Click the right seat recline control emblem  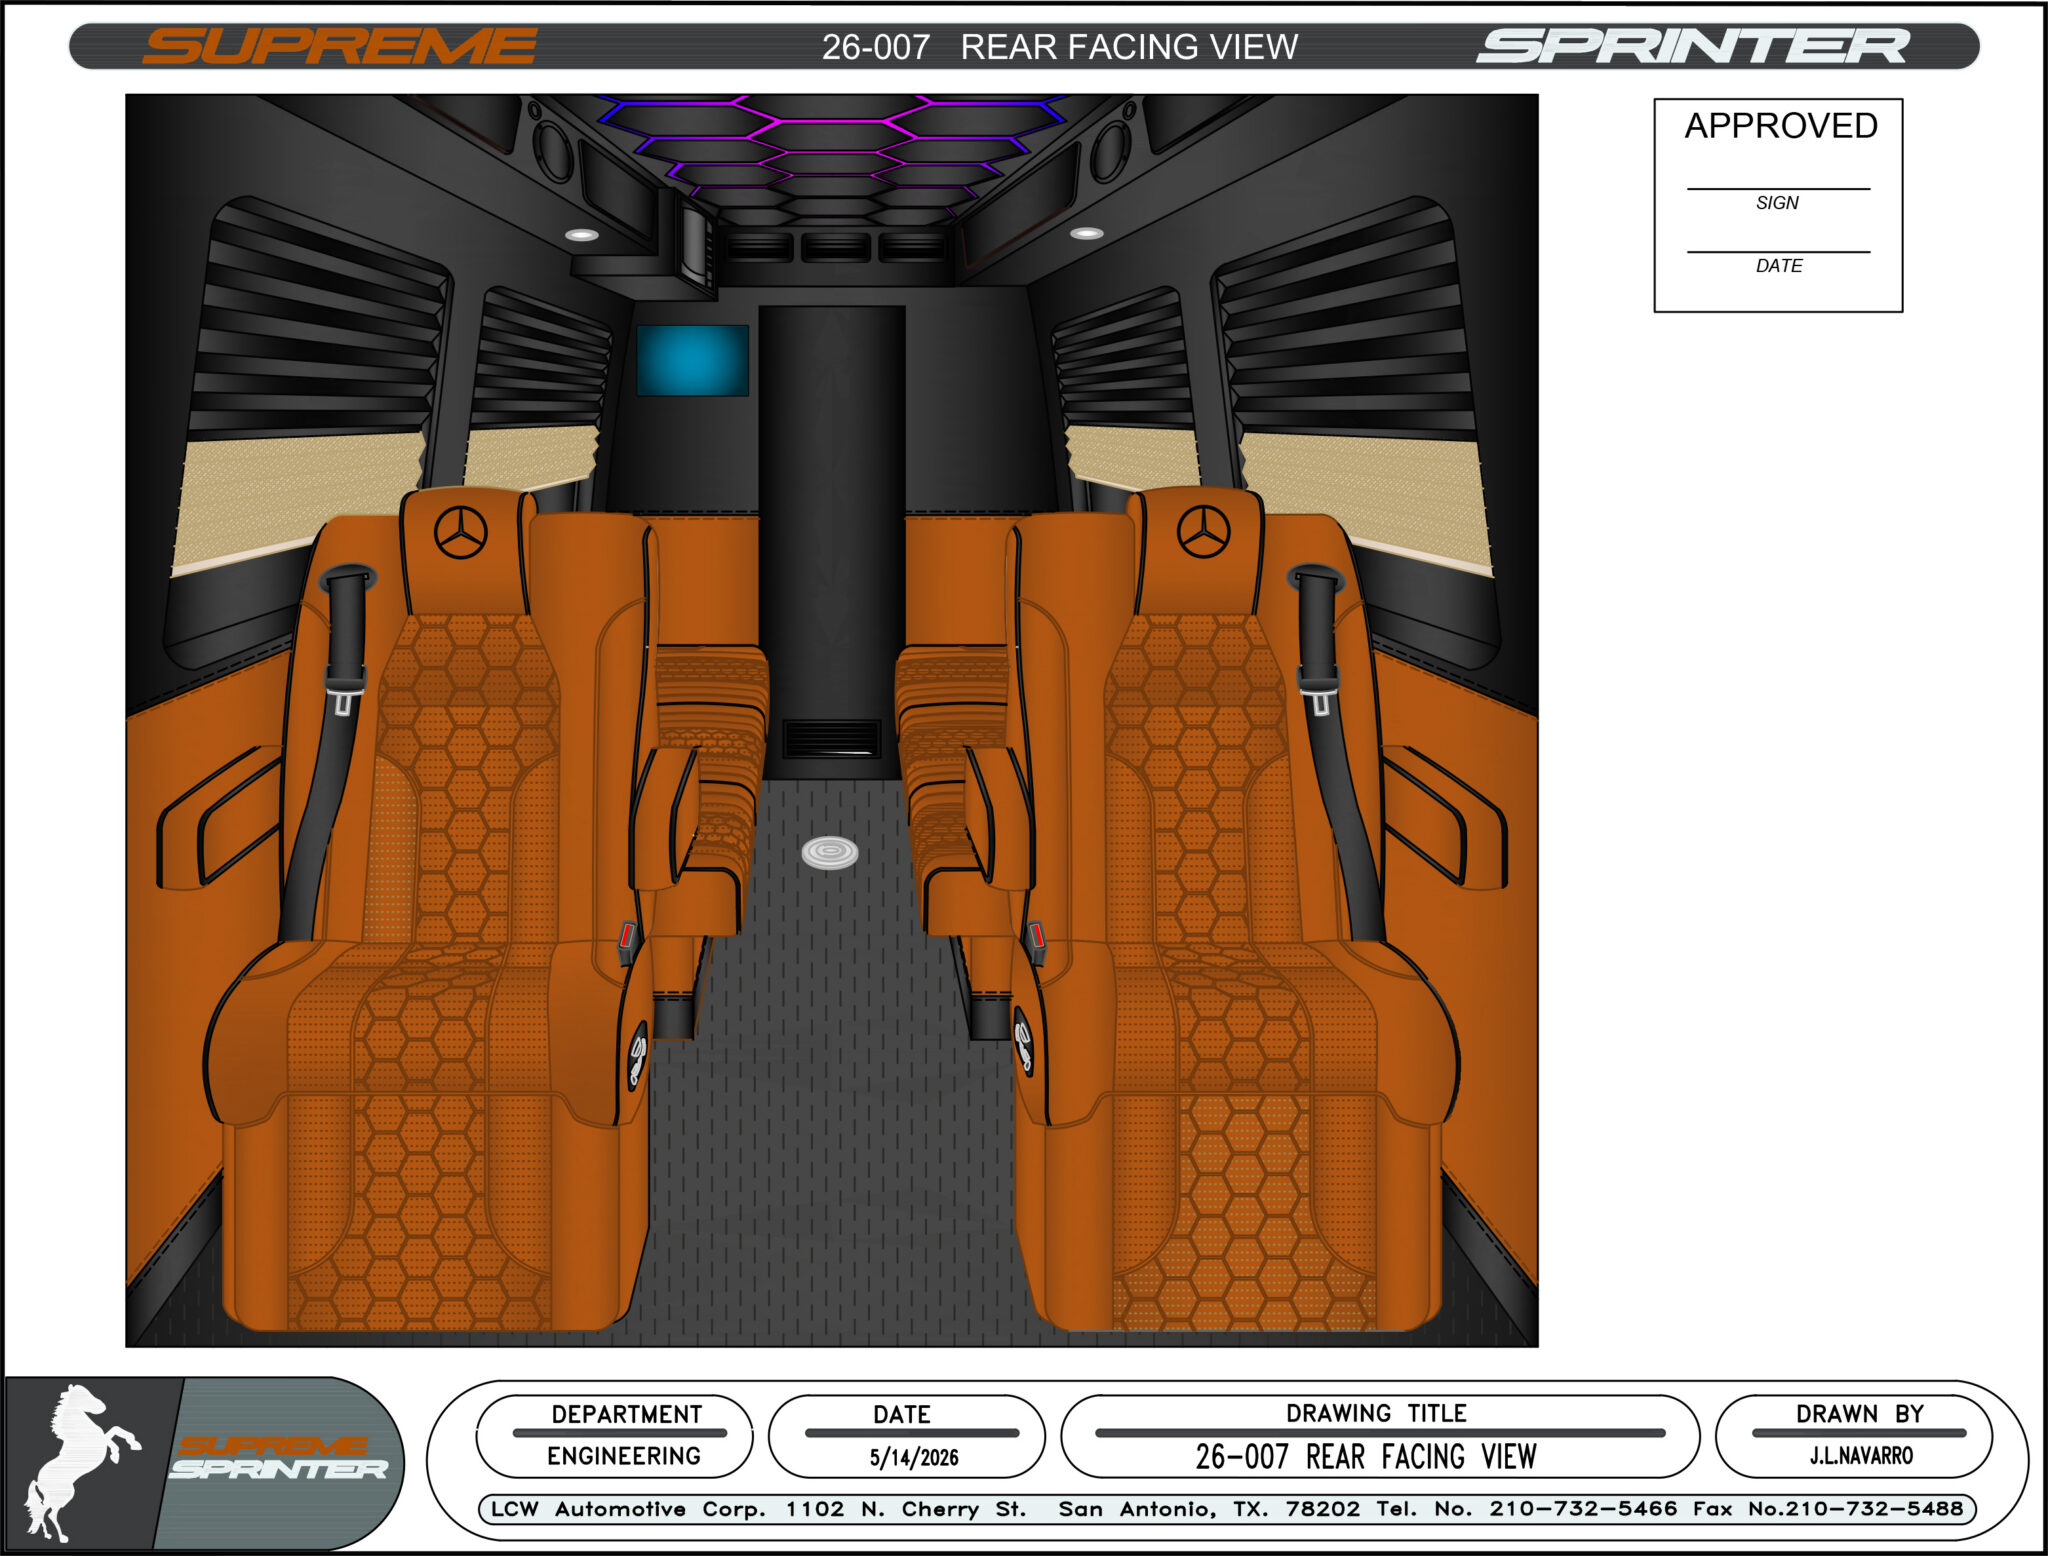click(x=1023, y=1040)
